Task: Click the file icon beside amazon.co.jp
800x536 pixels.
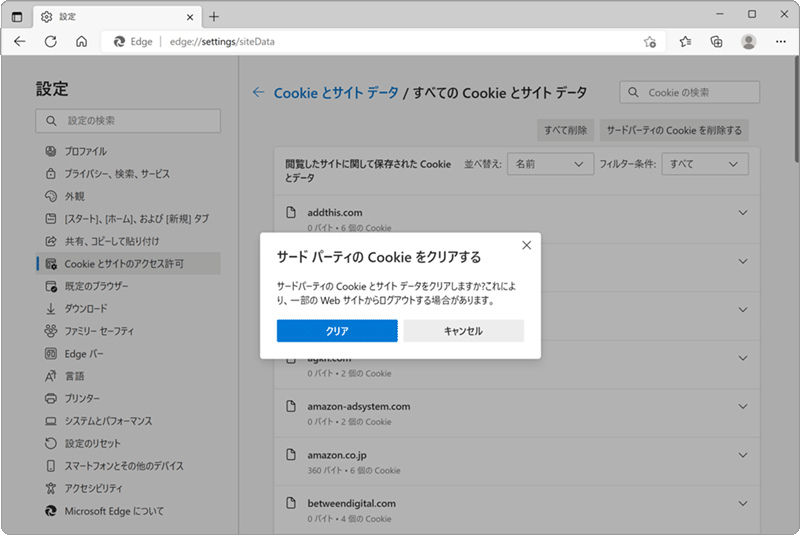Action: point(291,454)
